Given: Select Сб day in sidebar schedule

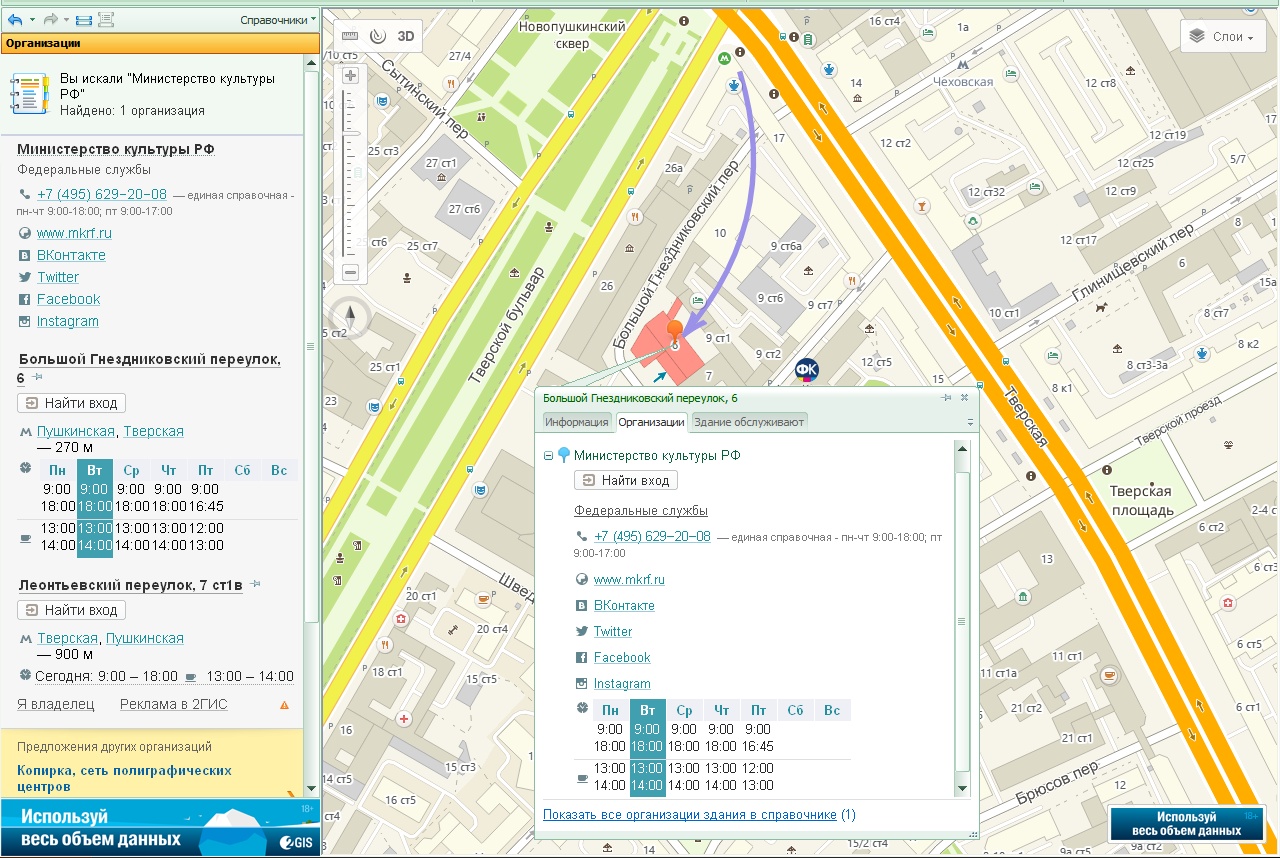Looking at the screenshot, I should click(241, 470).
